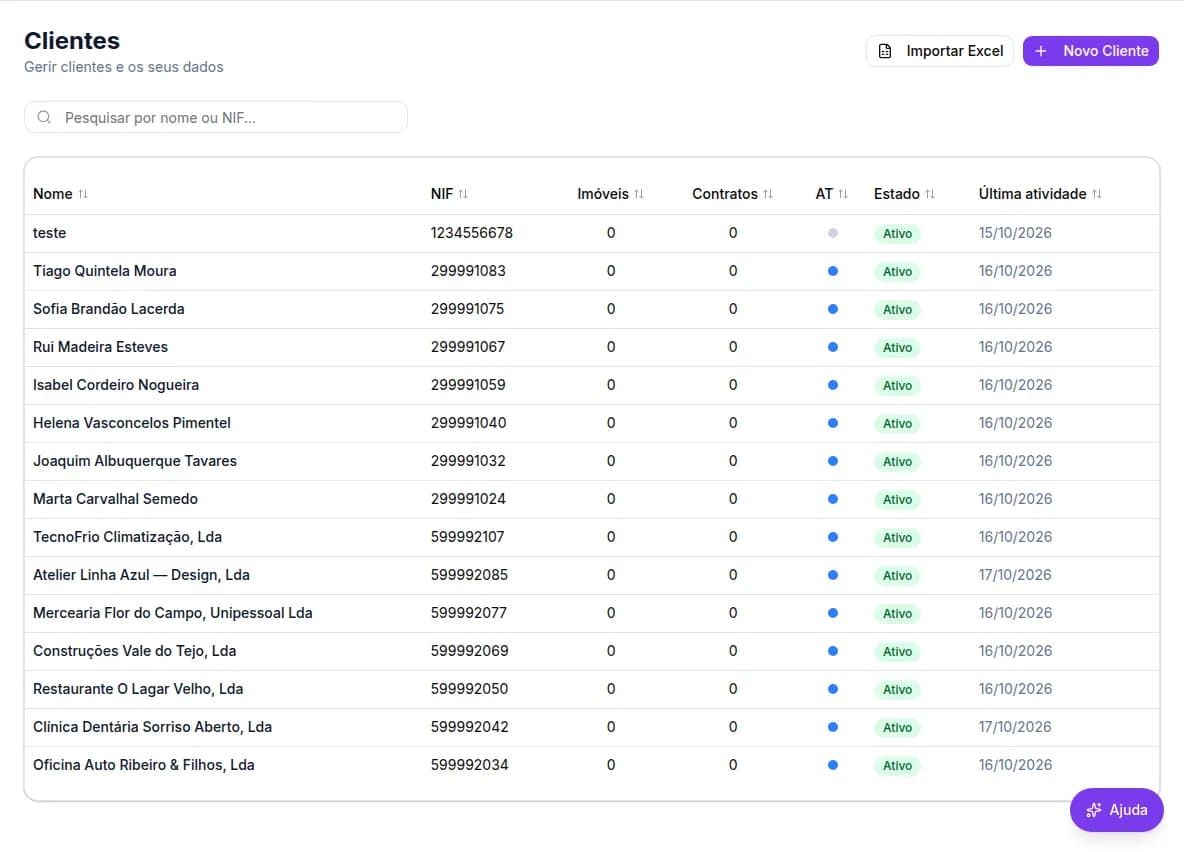Click the NIF 599992107

point(467,537)
